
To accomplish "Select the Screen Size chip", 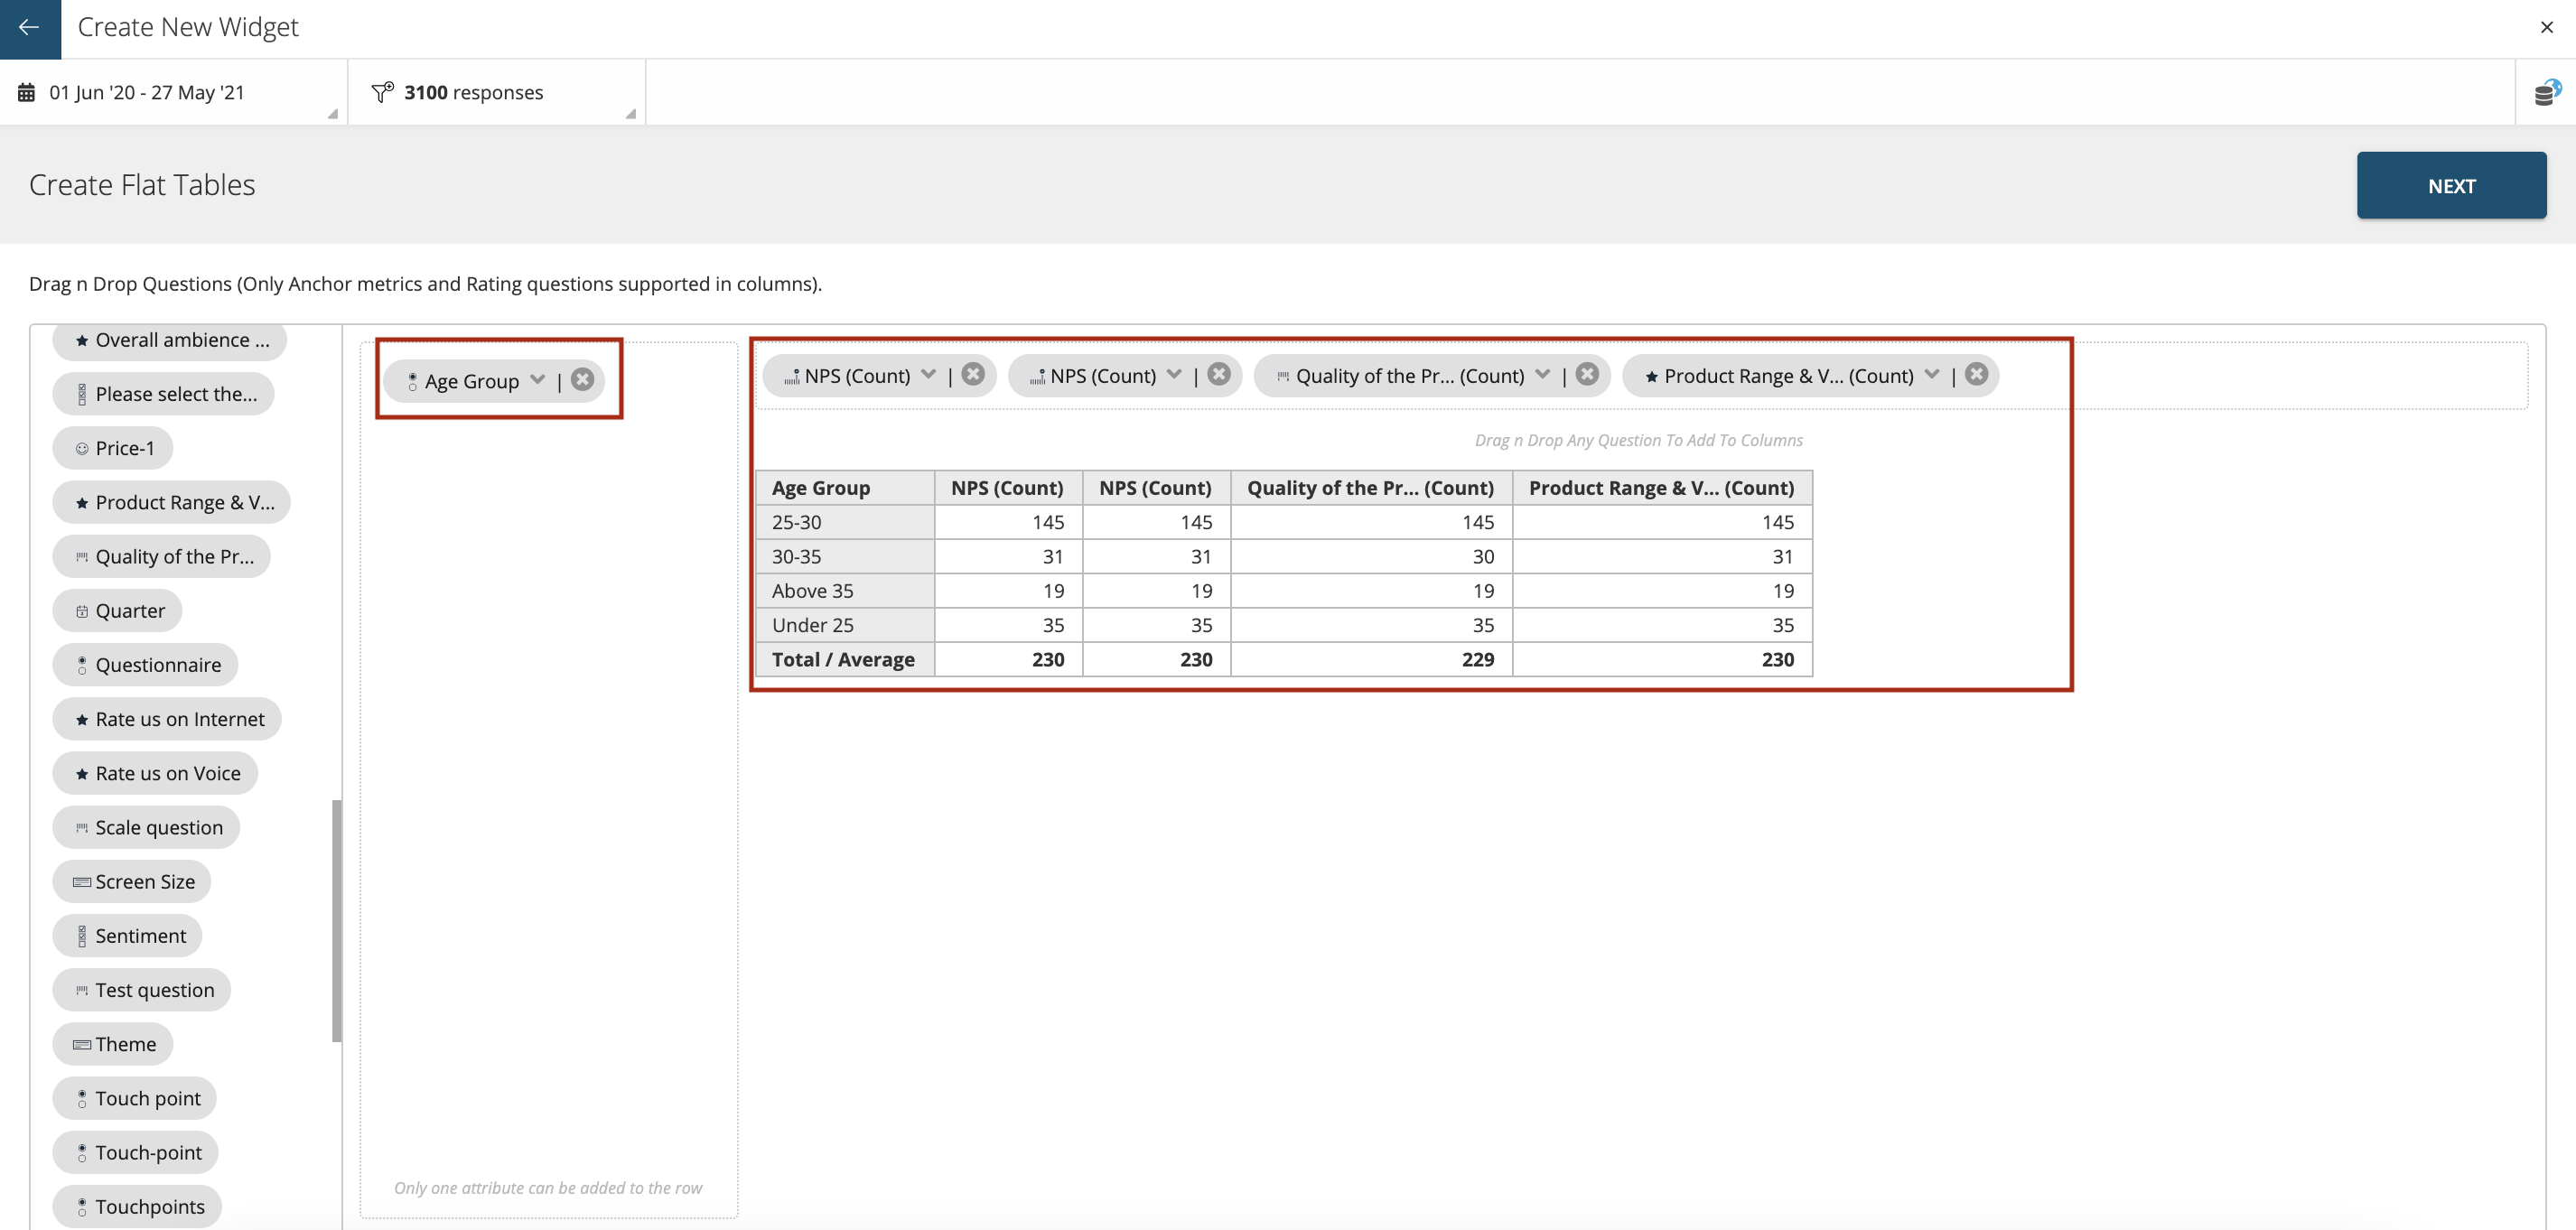I will tap(132, 881).
